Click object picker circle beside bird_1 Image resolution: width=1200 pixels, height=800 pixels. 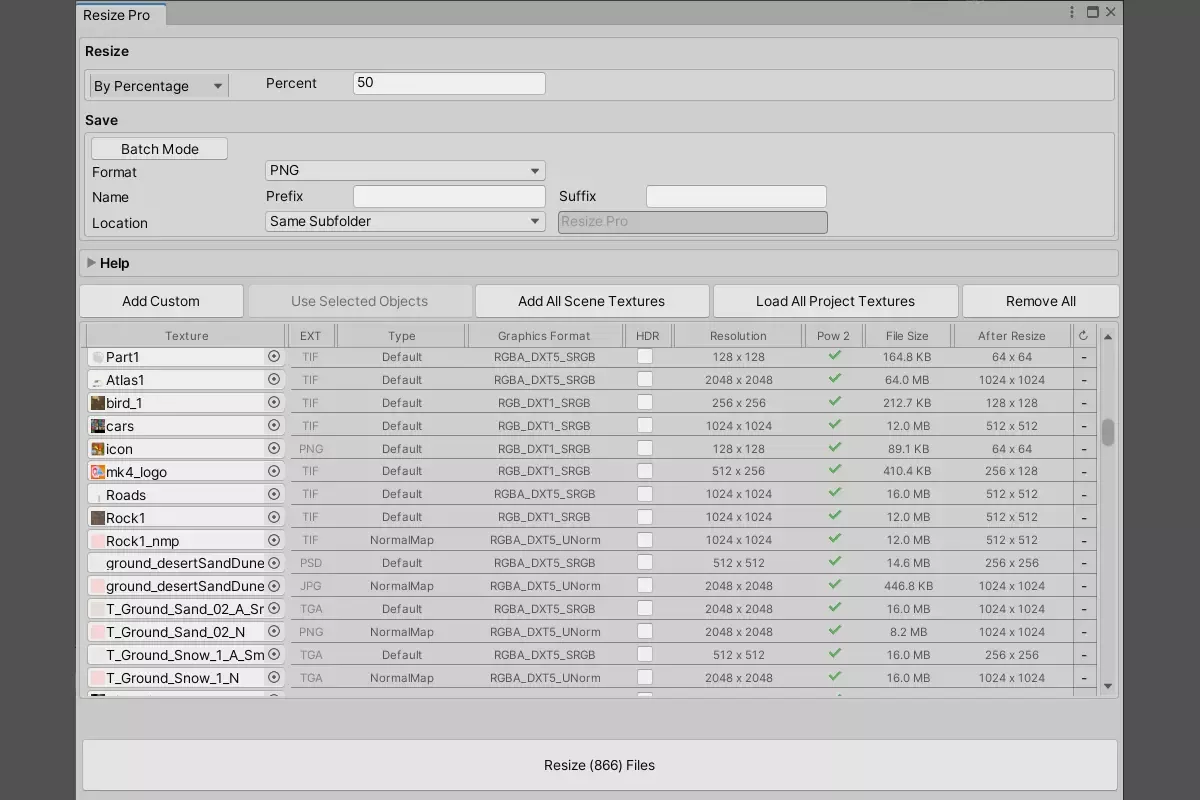274,402
